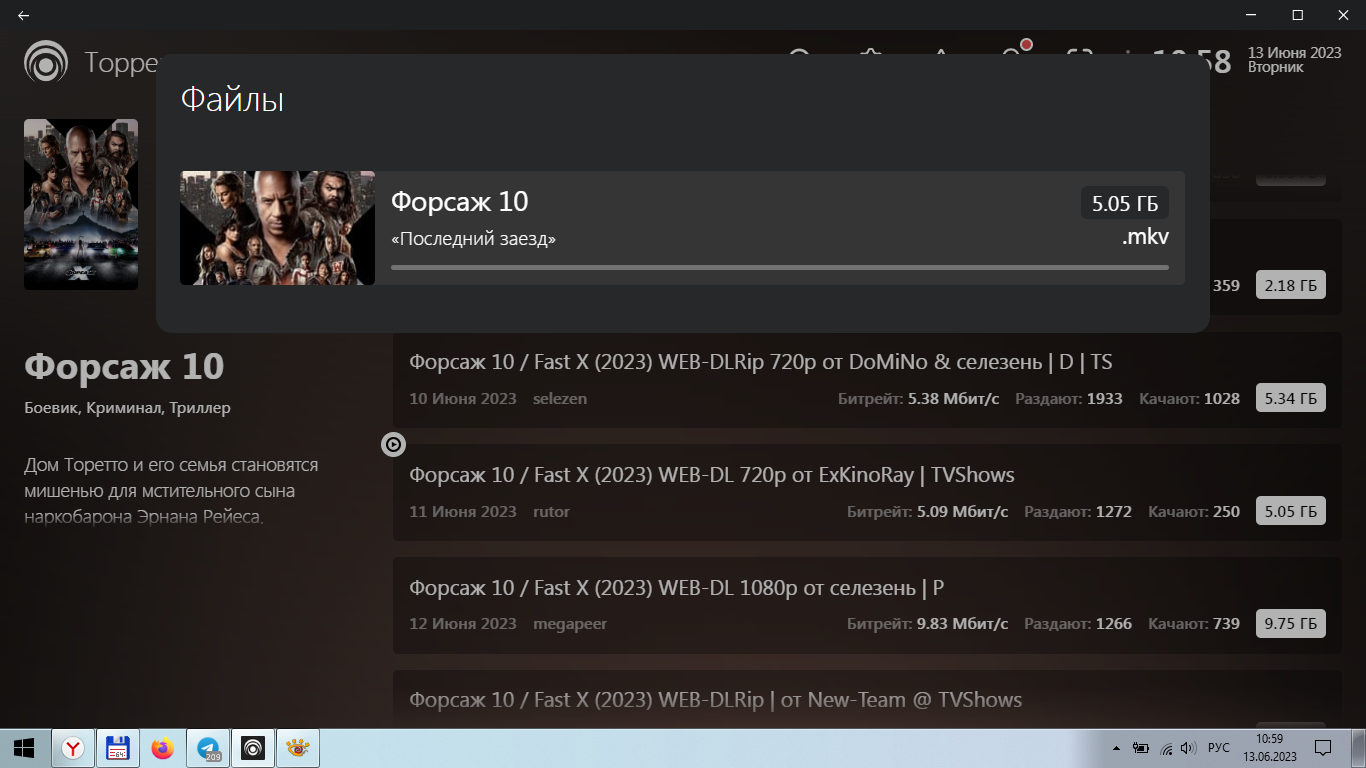Open the Форсаж 10 .mkv file
This screenshot has width=1366, height=768.
coord(682,228)
